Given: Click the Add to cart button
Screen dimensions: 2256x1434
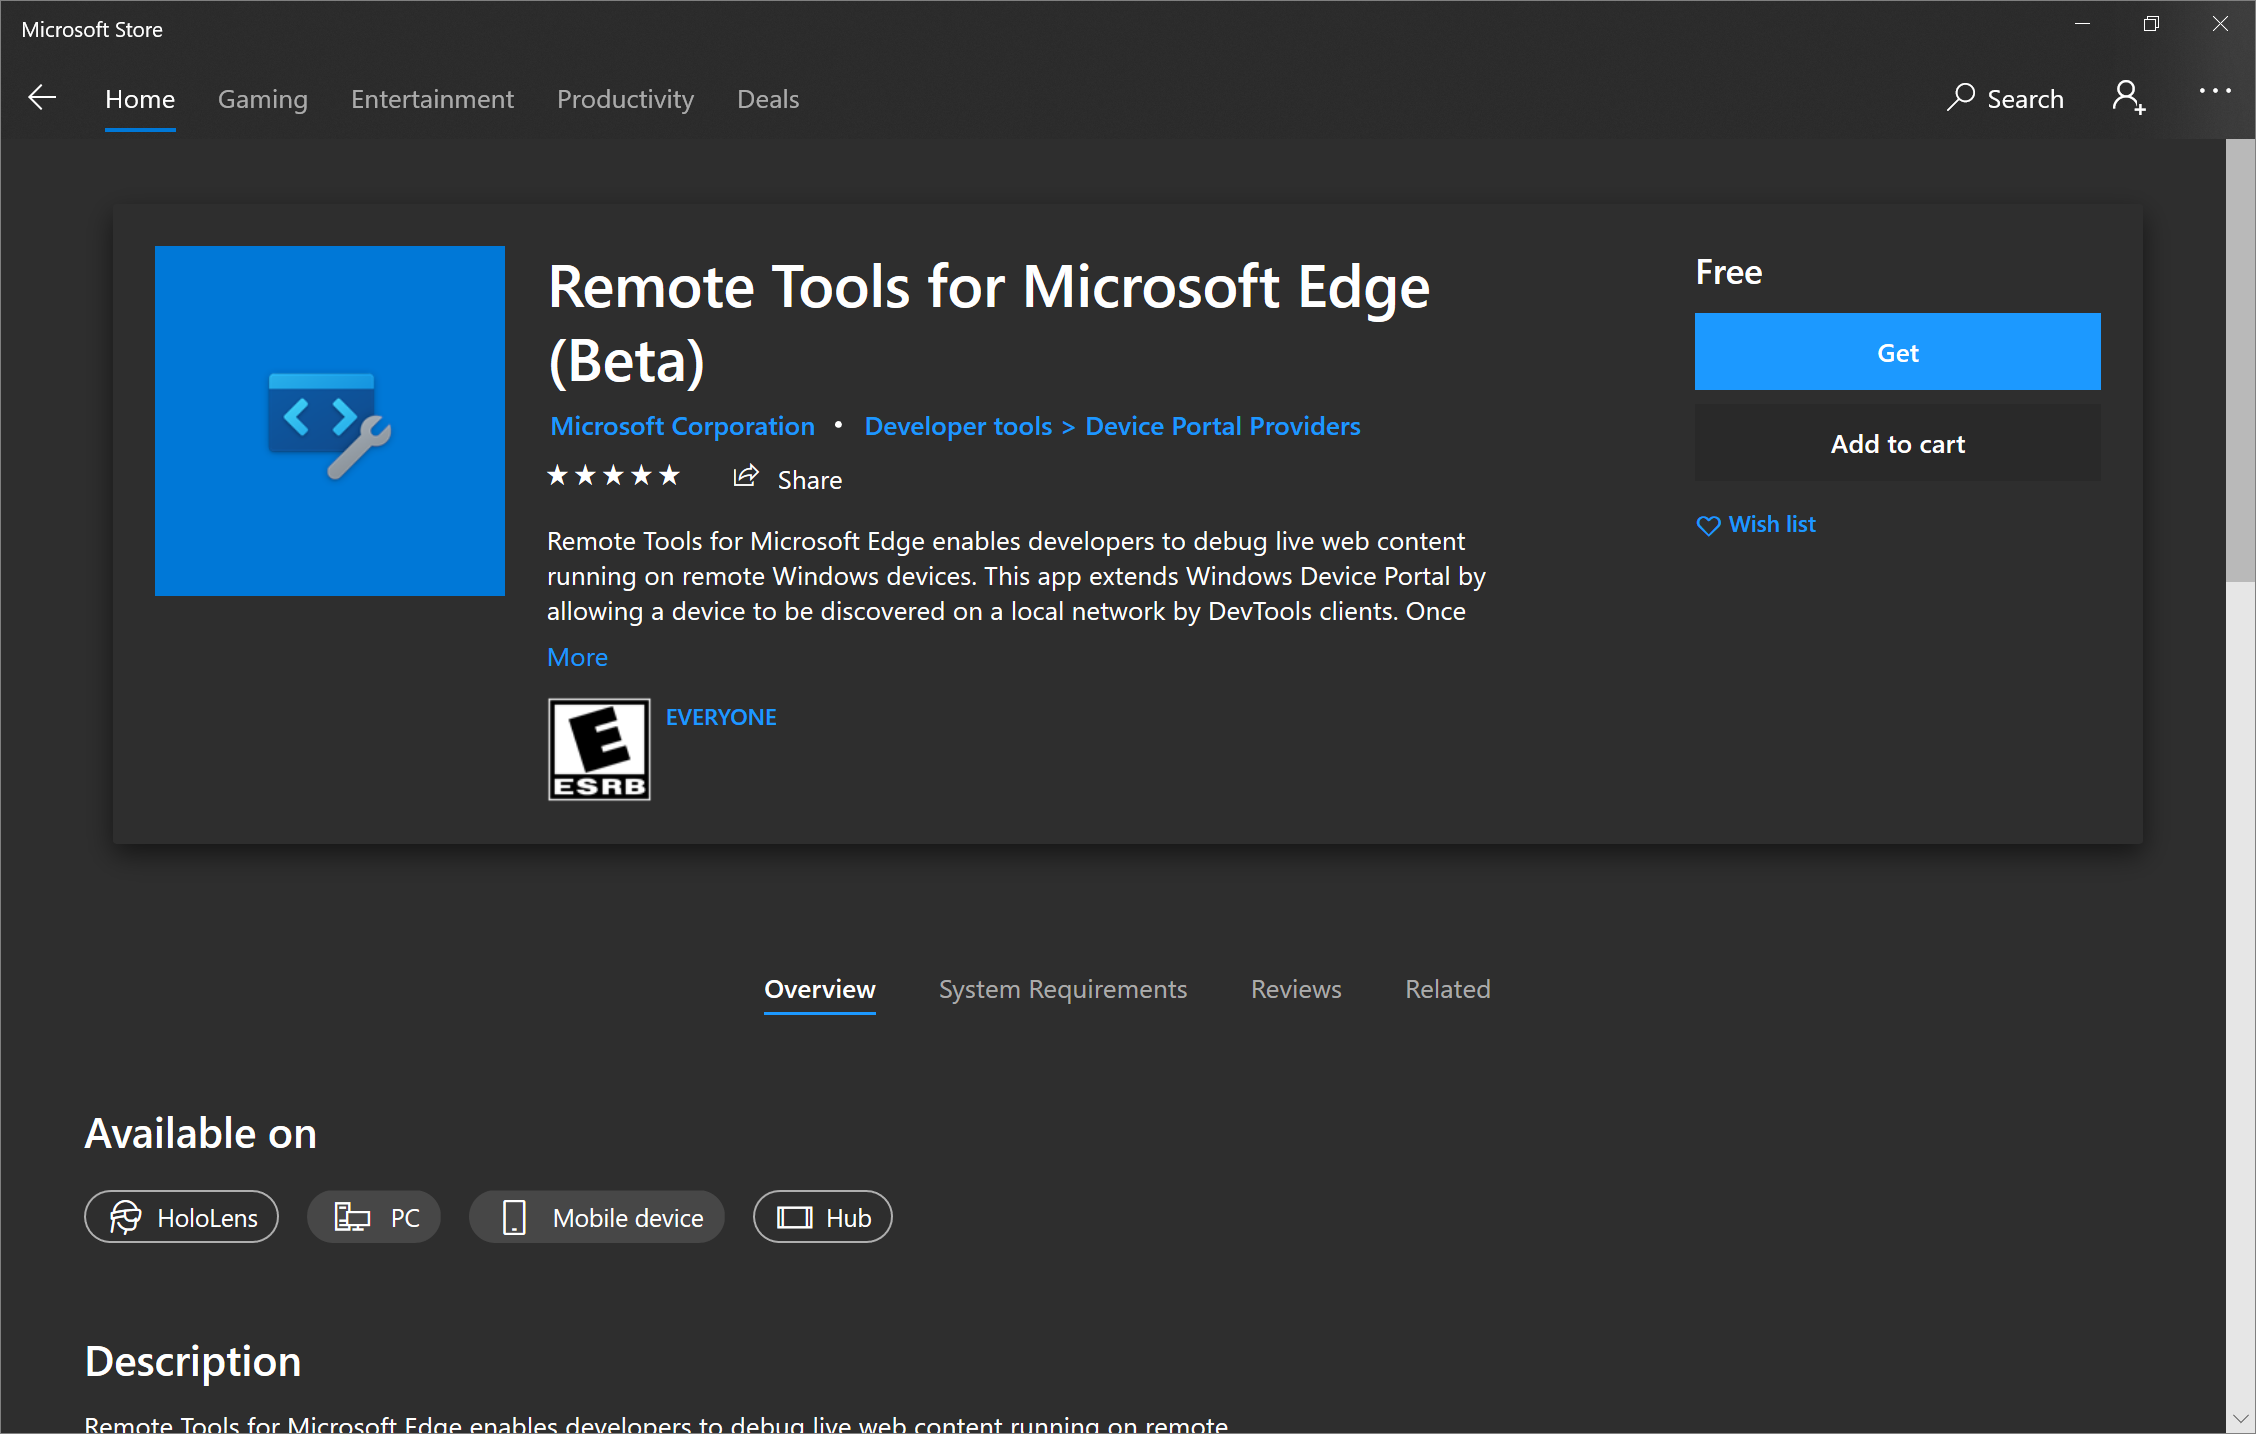Looking at the screenshot, I should (x=1898, y=442).
